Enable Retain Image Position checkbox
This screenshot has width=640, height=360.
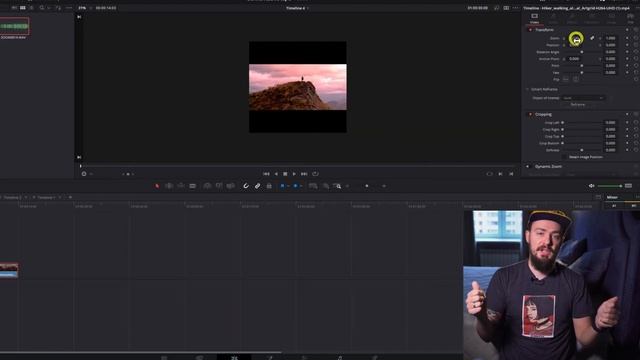[x=564, y=157]
